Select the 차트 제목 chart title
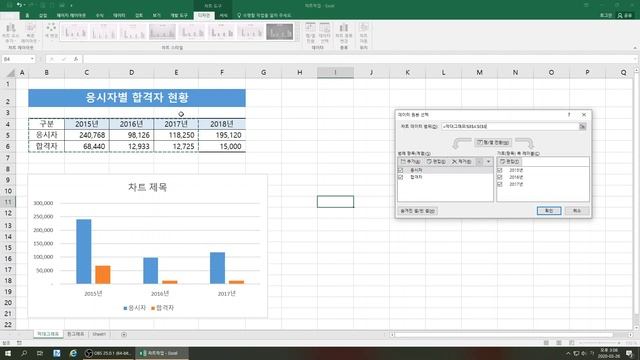The width and height of the screenshot is (640, 360). pyautogui.click(x=147, y=187)
